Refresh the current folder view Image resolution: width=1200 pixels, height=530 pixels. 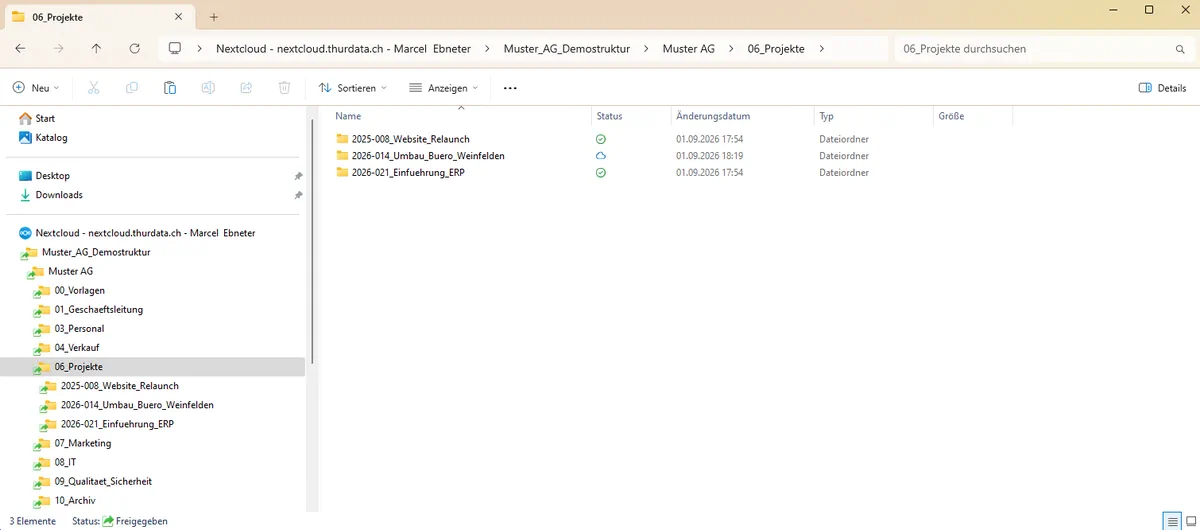point(134,48)
